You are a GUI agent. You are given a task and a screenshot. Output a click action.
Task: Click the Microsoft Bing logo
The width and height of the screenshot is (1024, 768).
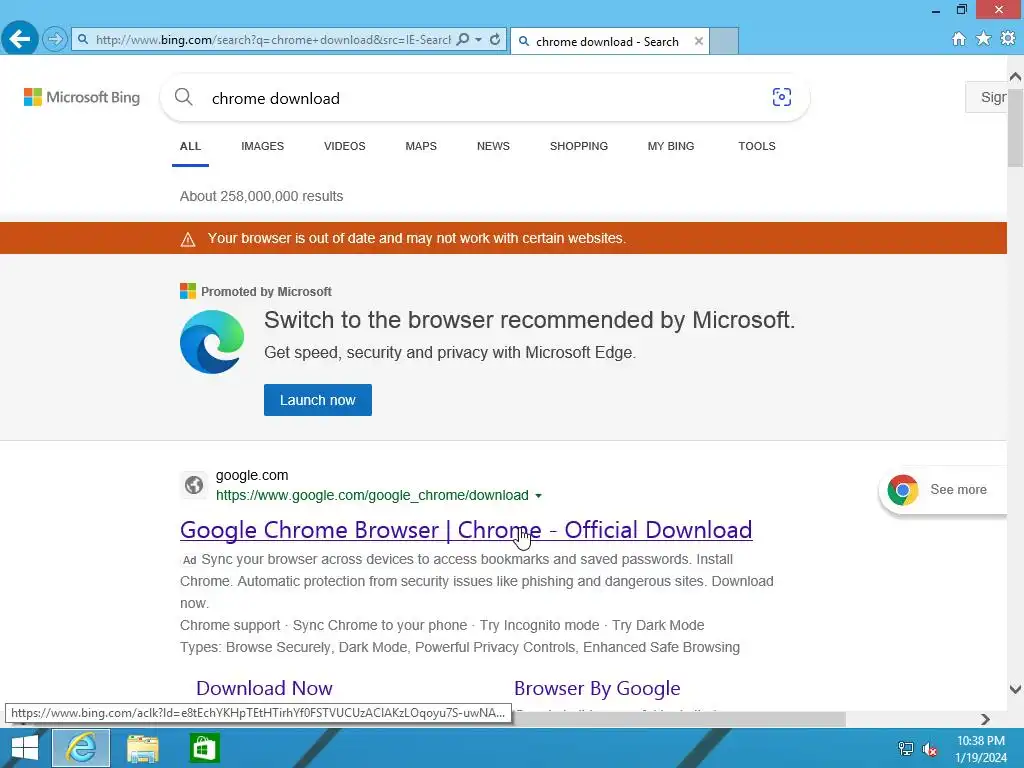pos(82,97)
